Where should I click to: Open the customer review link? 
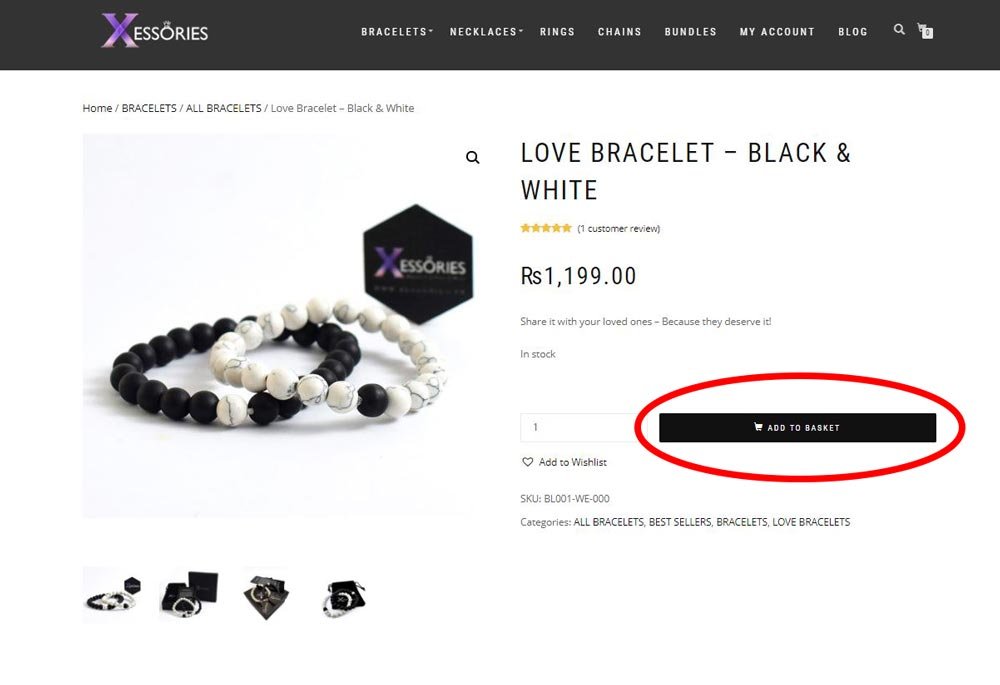(619, 228)
